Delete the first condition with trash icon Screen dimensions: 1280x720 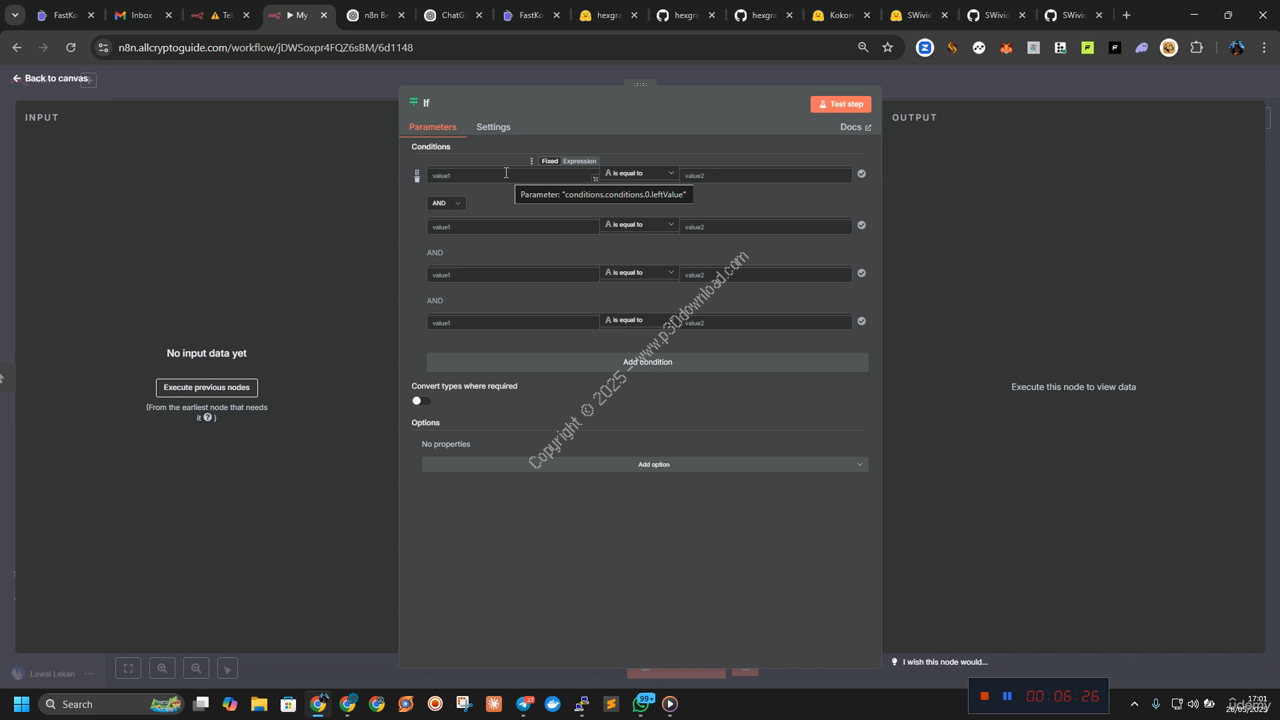pos(417,179)
